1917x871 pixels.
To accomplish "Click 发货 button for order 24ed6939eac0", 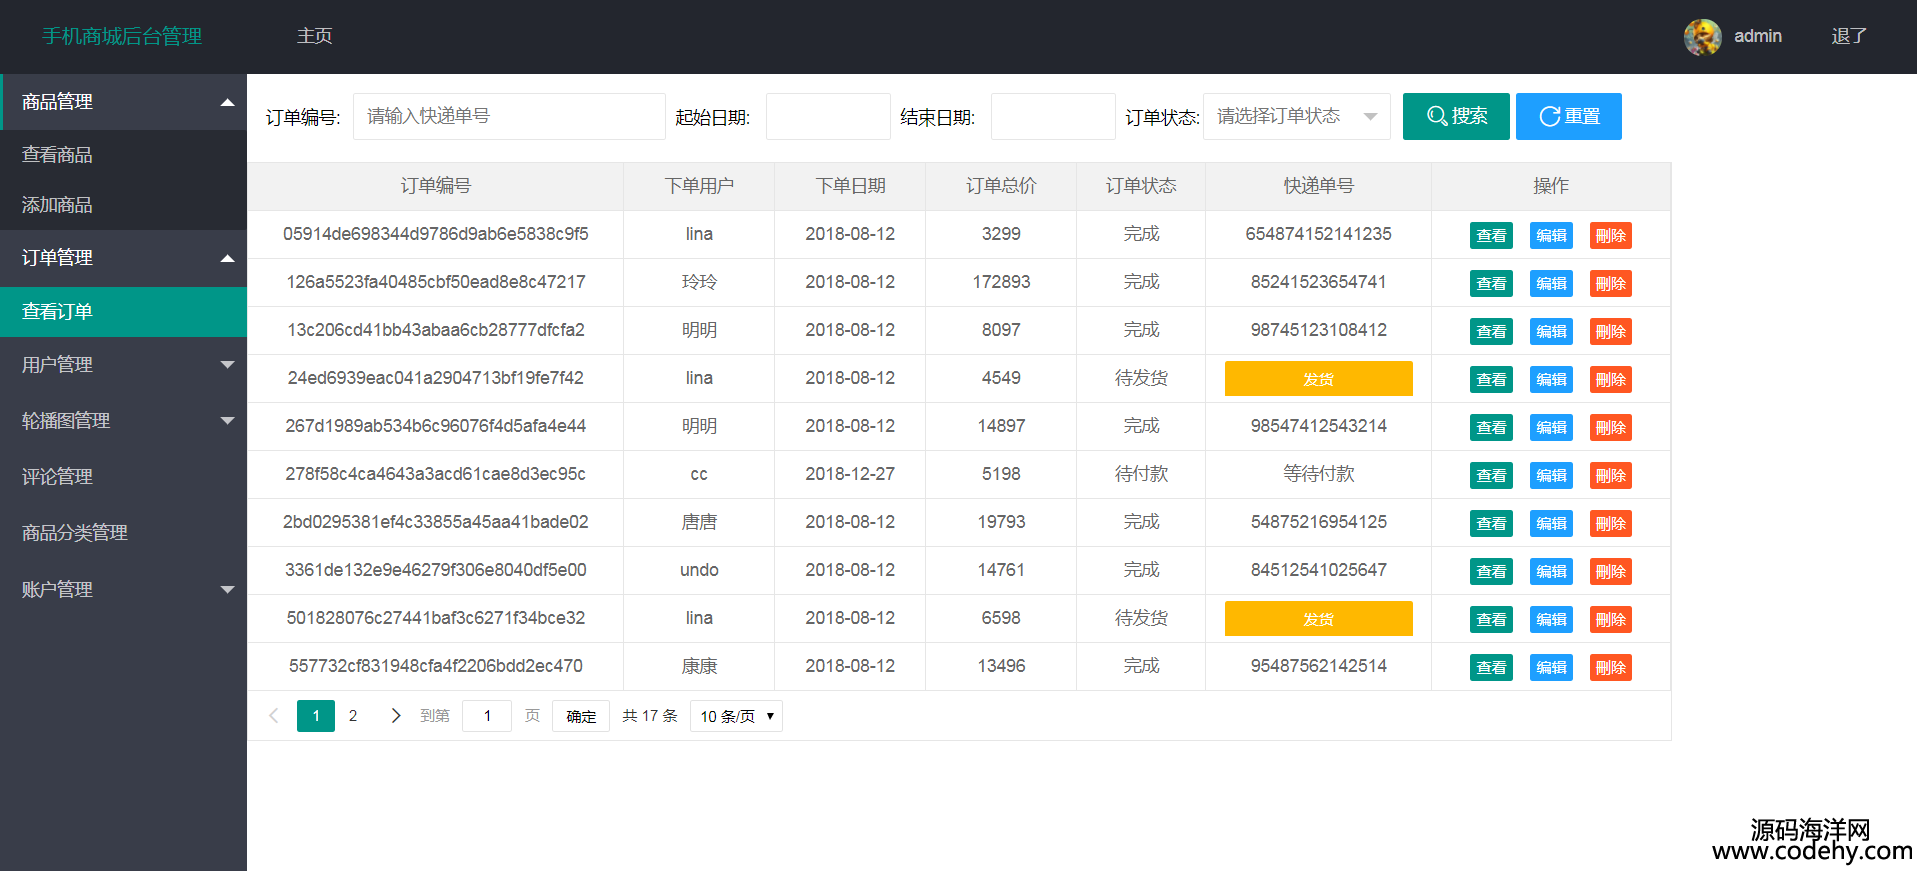I will [1318, 379].
